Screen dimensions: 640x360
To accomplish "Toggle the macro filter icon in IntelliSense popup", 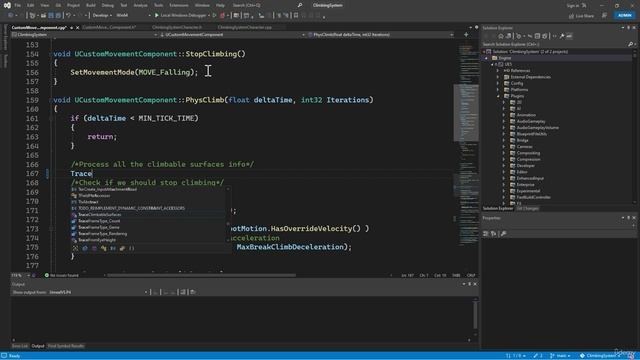I will 113,248.
